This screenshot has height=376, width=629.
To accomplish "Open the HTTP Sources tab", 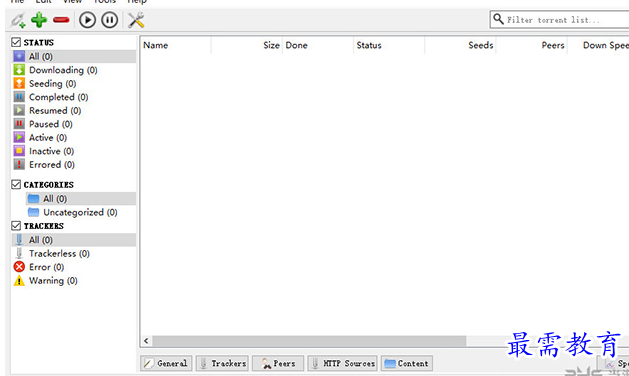I will [x=343, y=364].
